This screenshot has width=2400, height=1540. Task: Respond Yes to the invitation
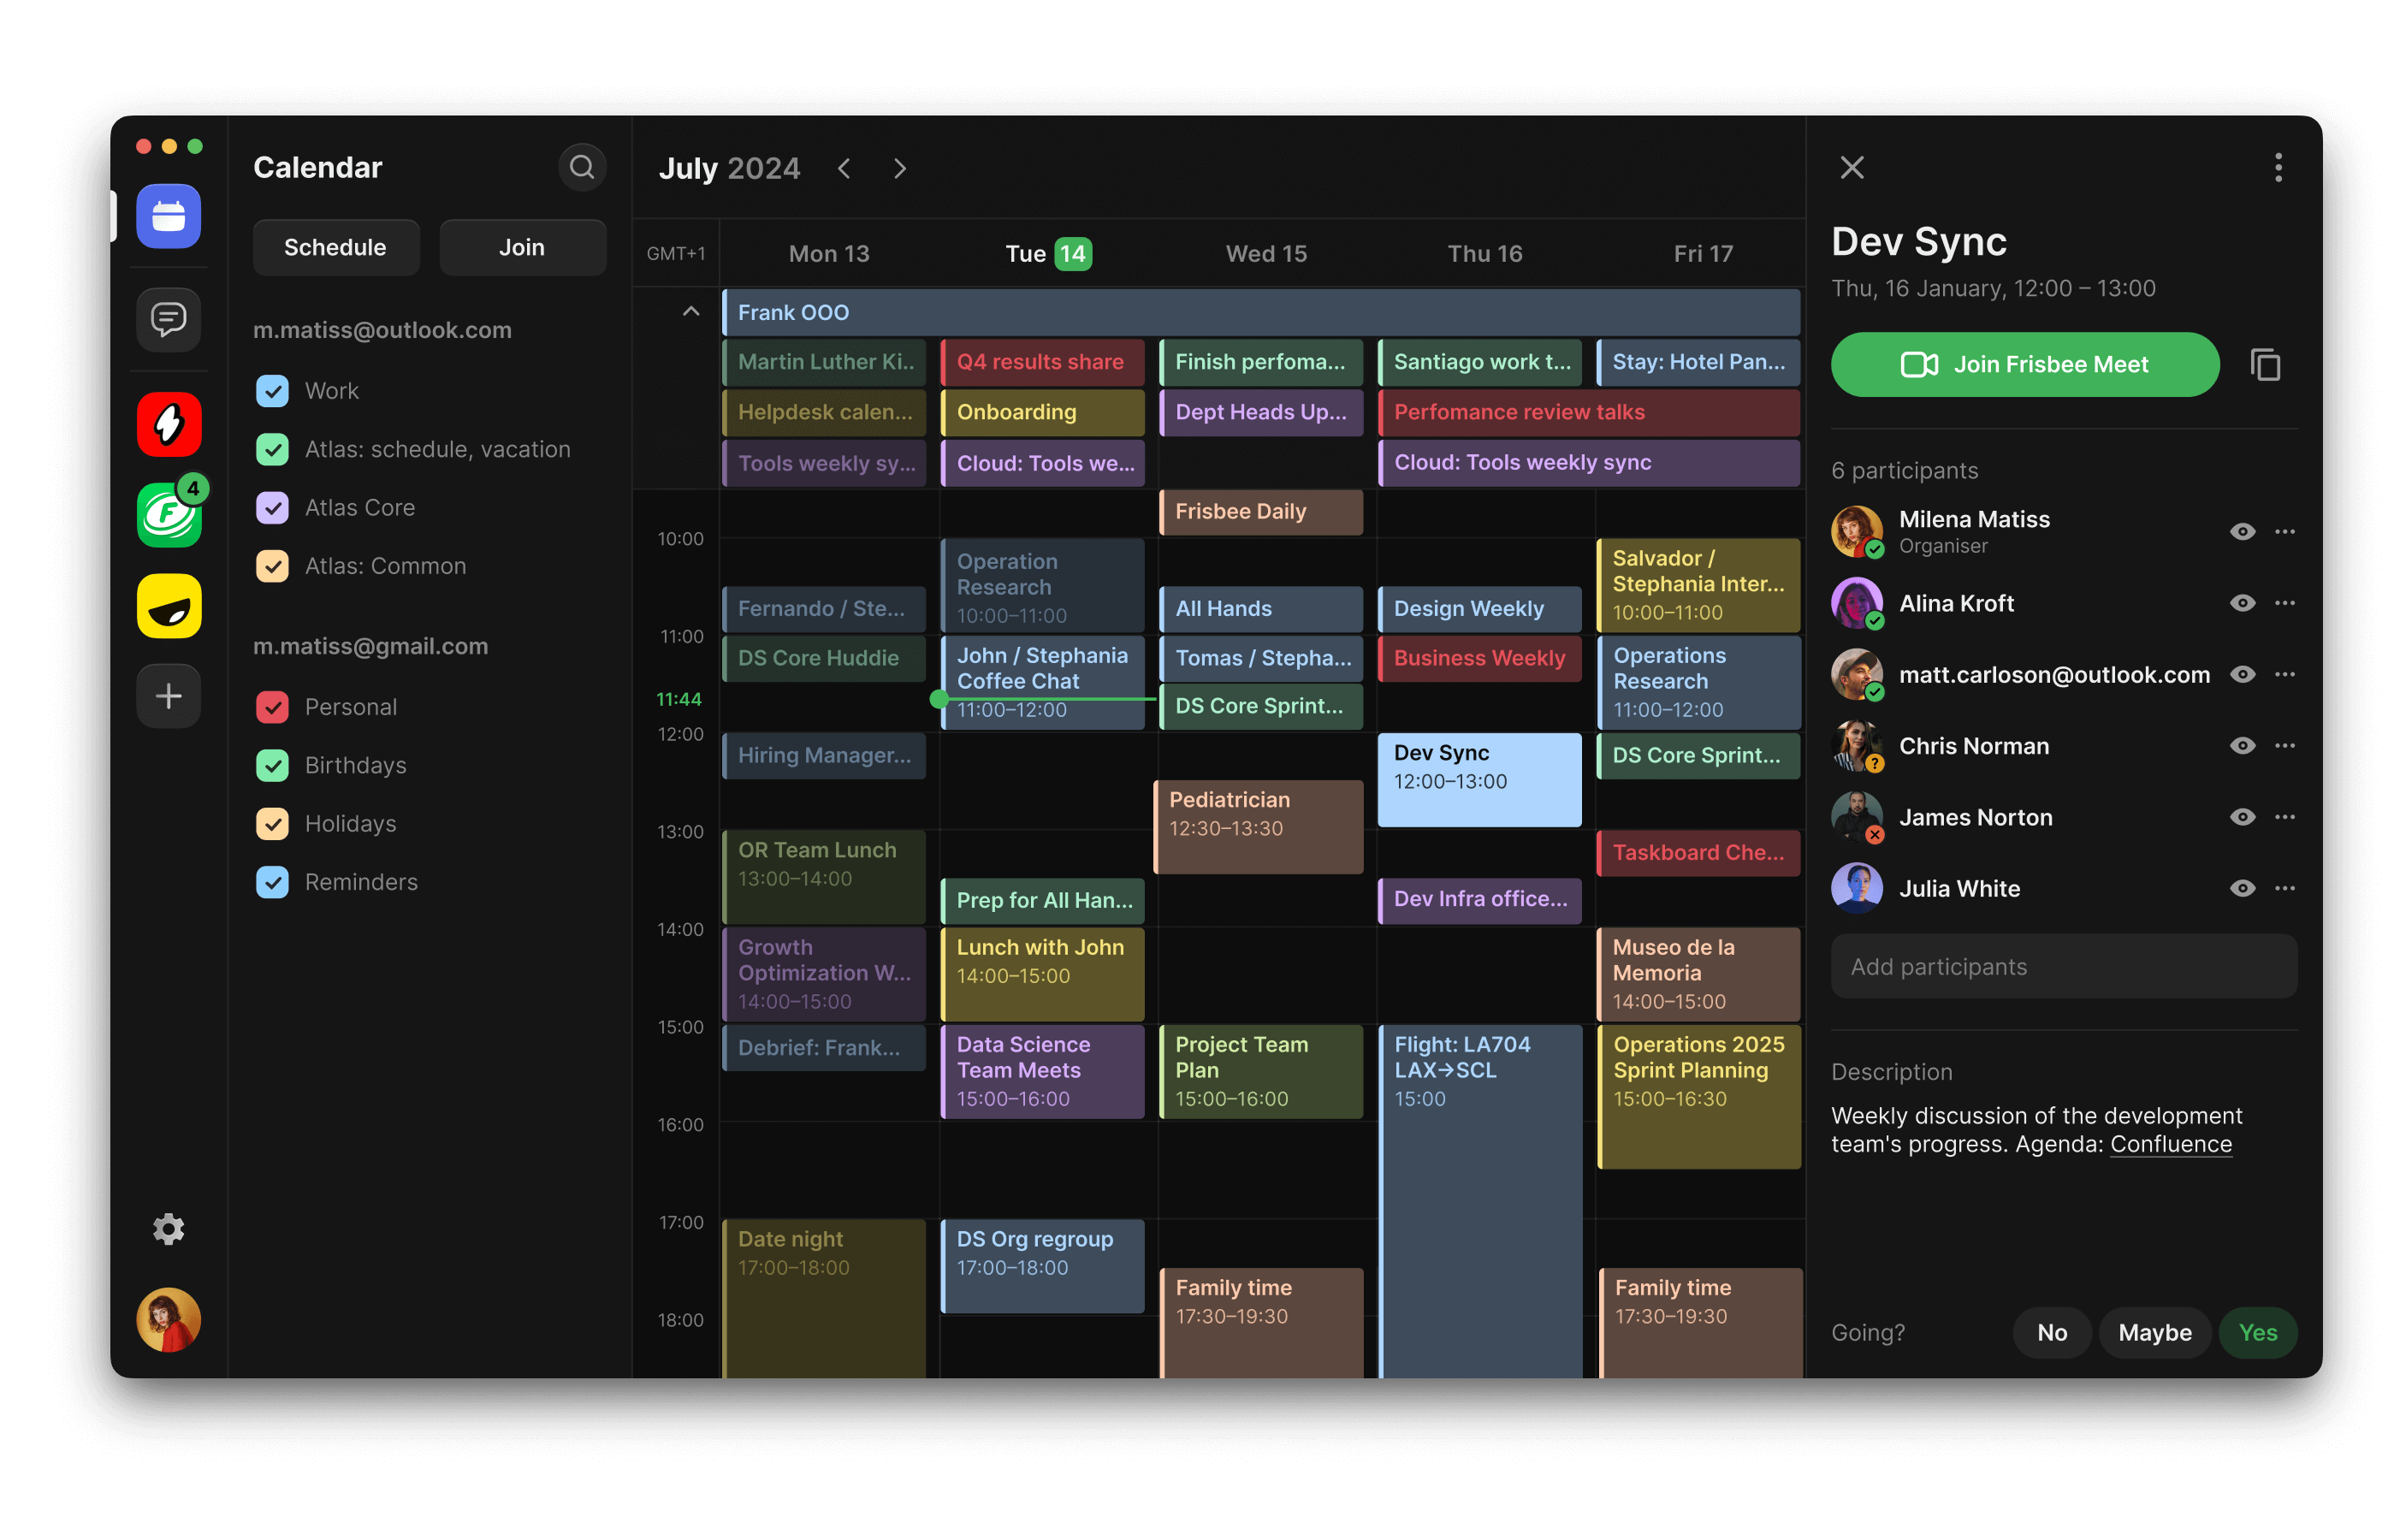[2257, 1331]
